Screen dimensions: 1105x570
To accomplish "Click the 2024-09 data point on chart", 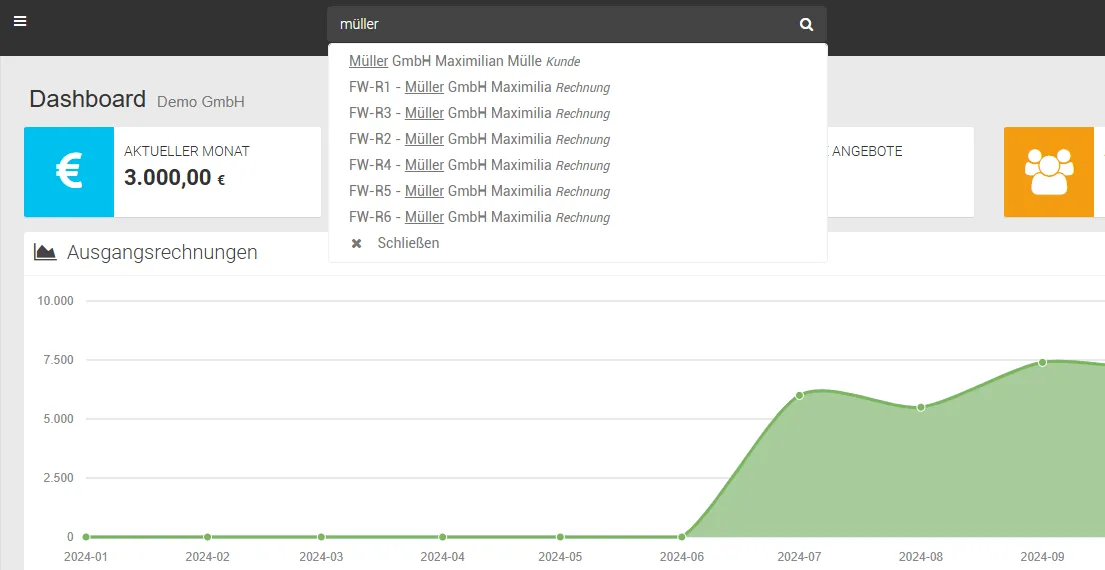I will pyautogui.click(x=1042, y=362).
